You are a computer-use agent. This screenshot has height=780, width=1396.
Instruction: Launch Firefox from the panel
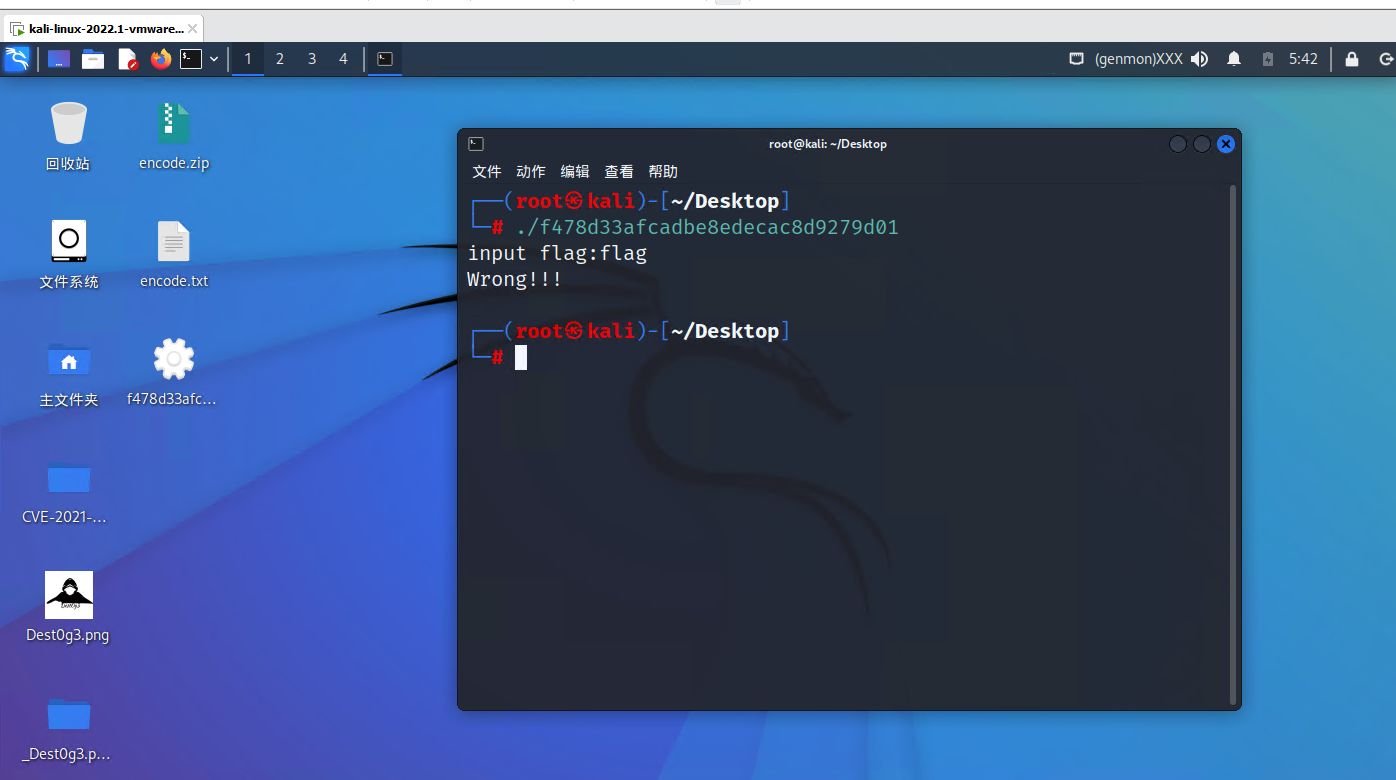161,59
